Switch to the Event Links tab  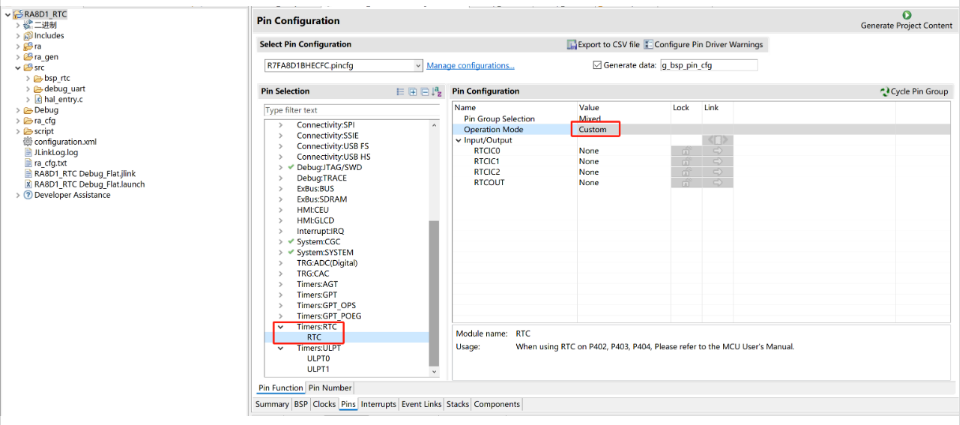point(421,404)
